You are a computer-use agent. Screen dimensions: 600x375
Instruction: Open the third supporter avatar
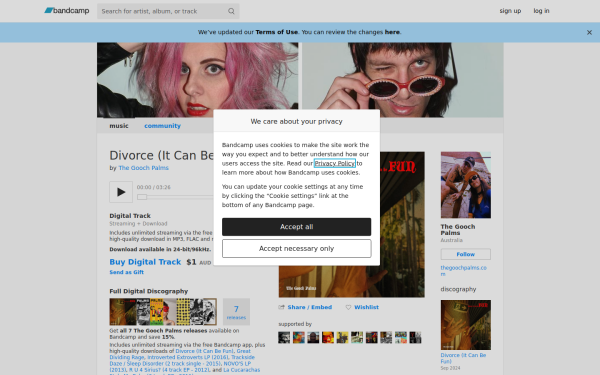point(313,338)
